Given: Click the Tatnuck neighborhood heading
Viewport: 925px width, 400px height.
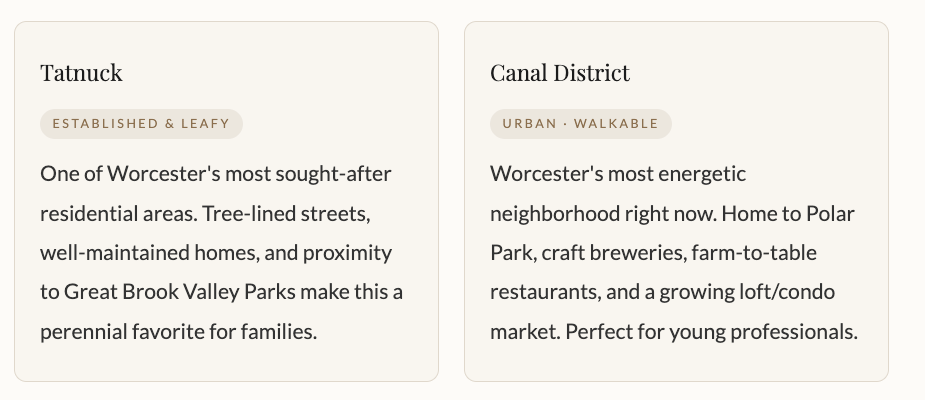Looking at the screenshot, I should click(81, 73).
